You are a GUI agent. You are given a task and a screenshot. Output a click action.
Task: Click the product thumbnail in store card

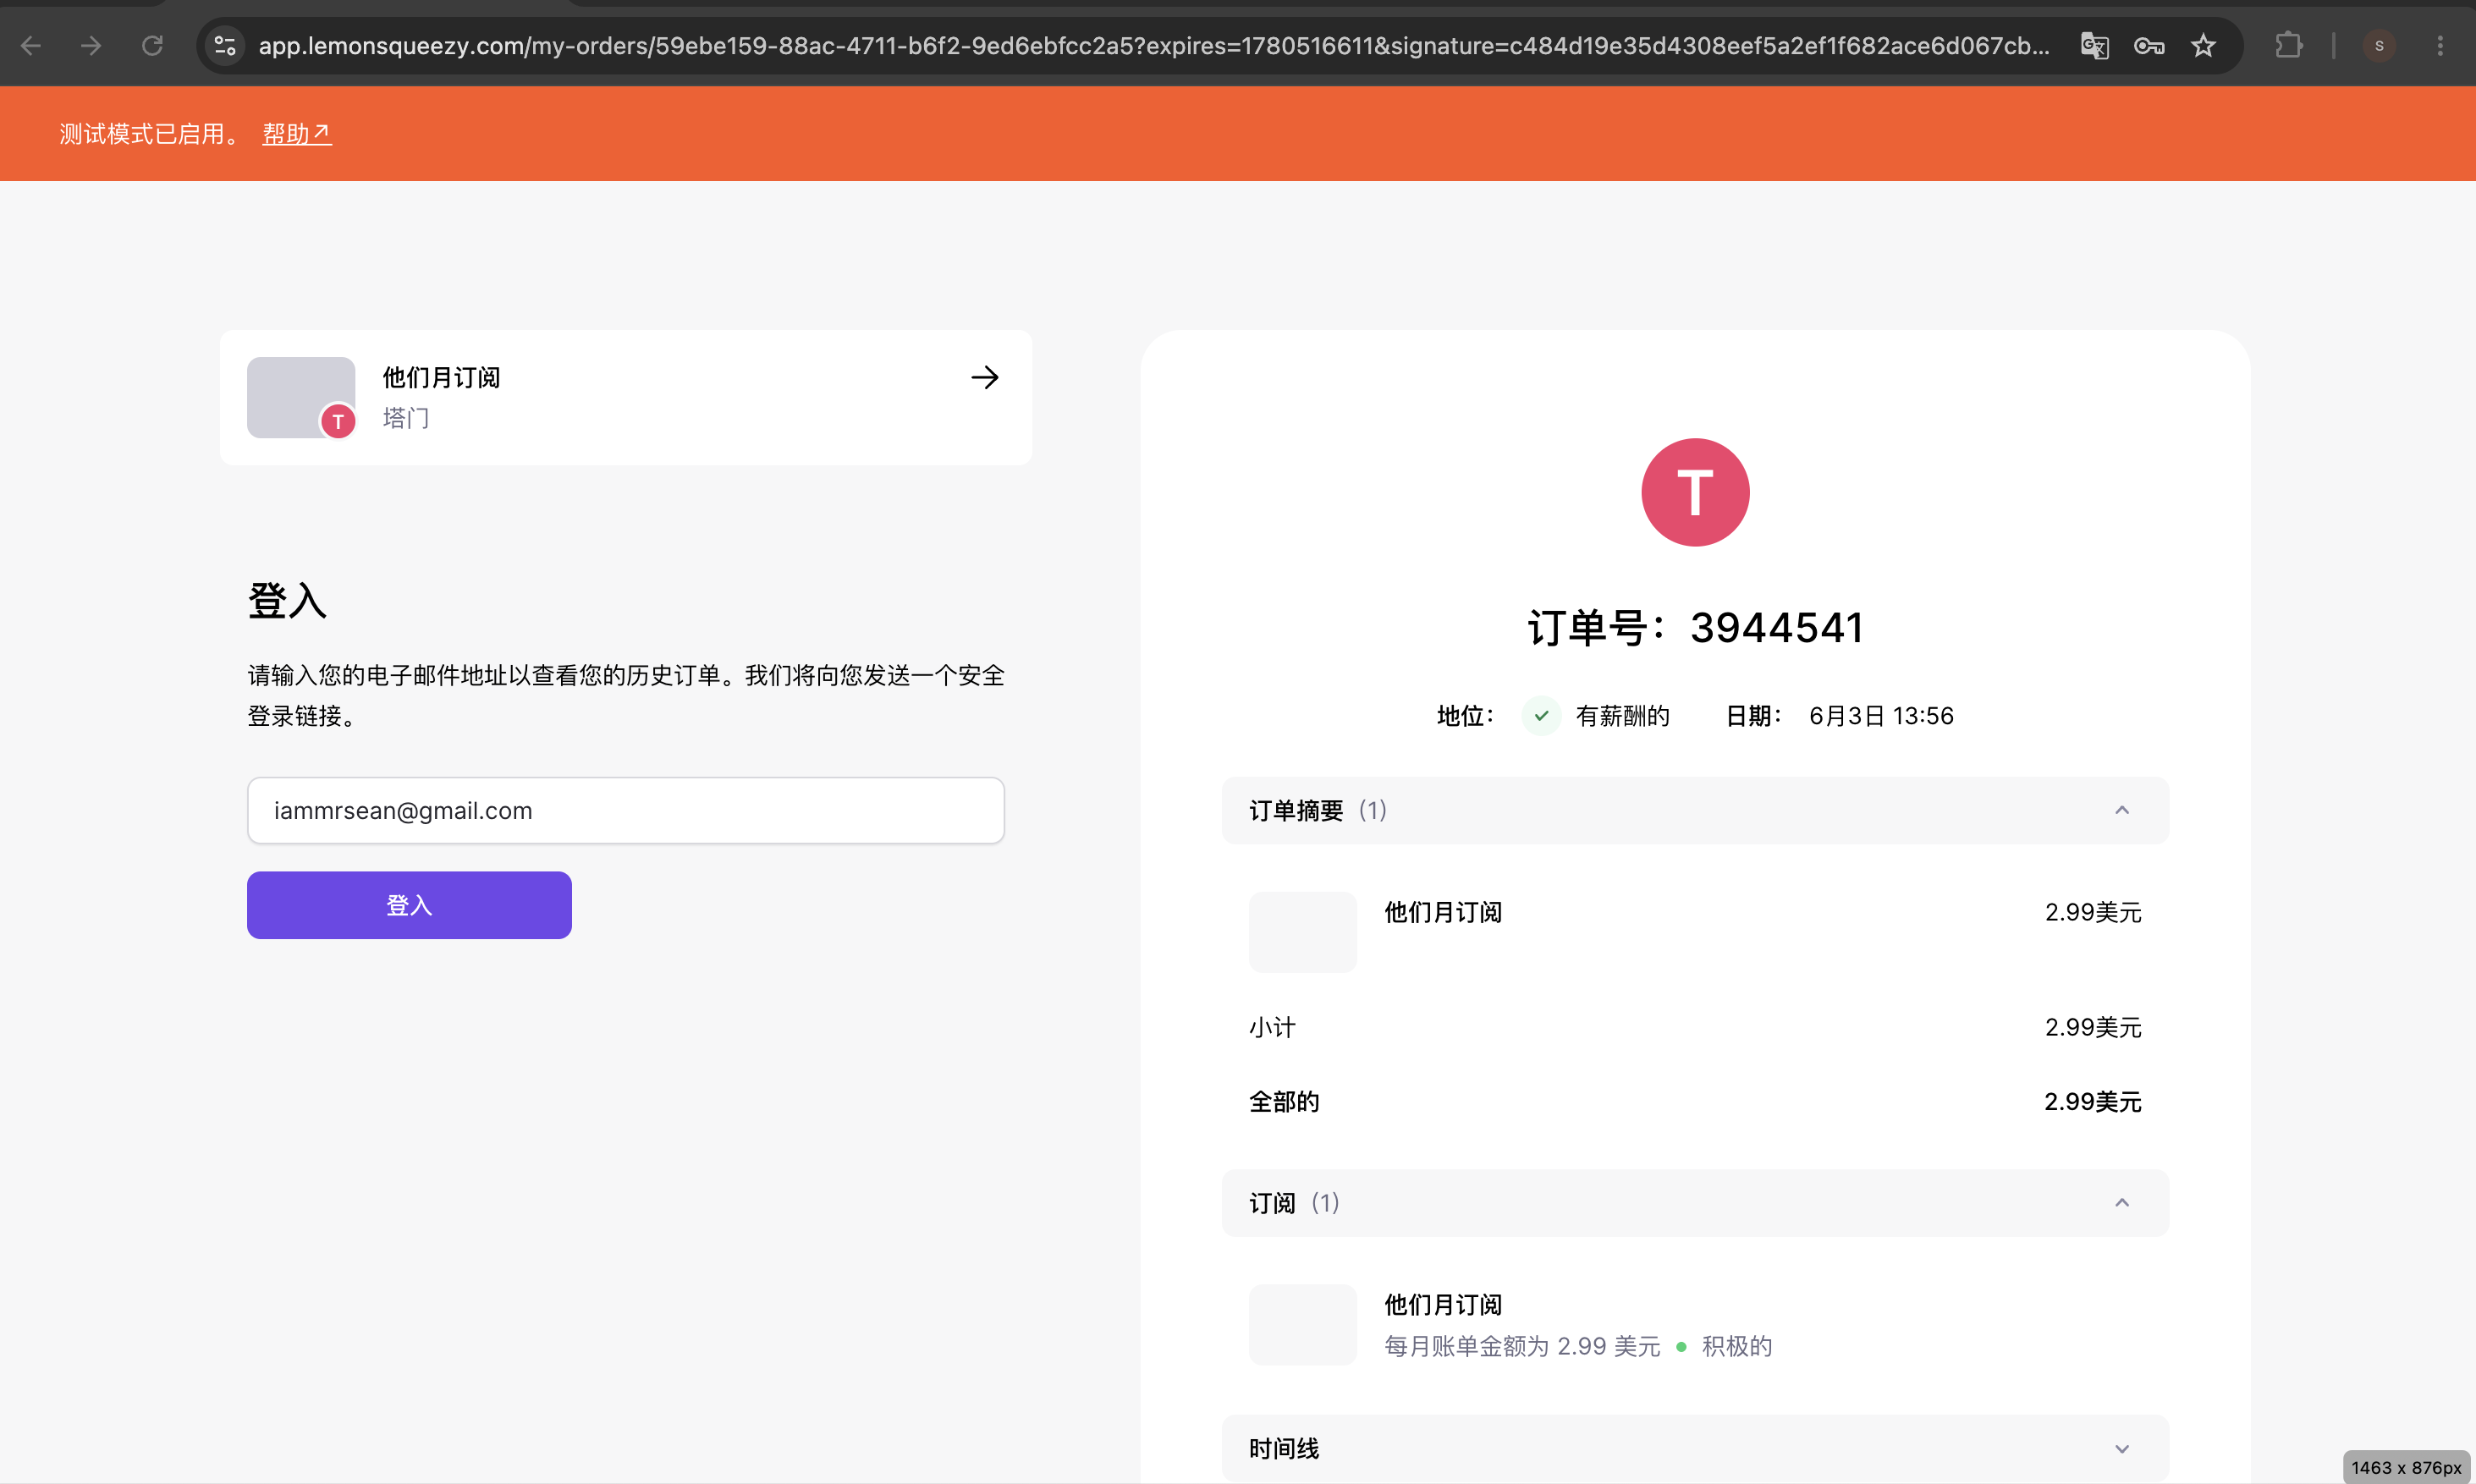[301, 397]
